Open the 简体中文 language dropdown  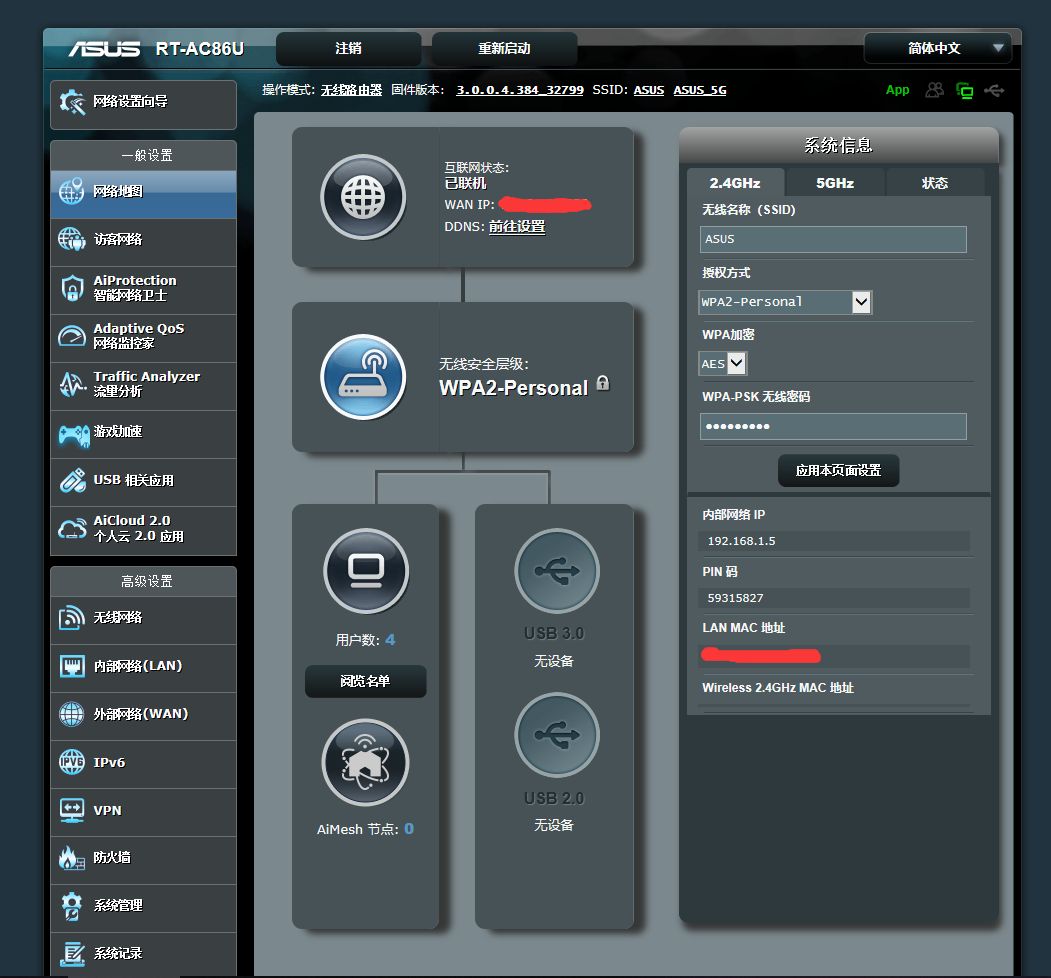(x=937, y=48)
